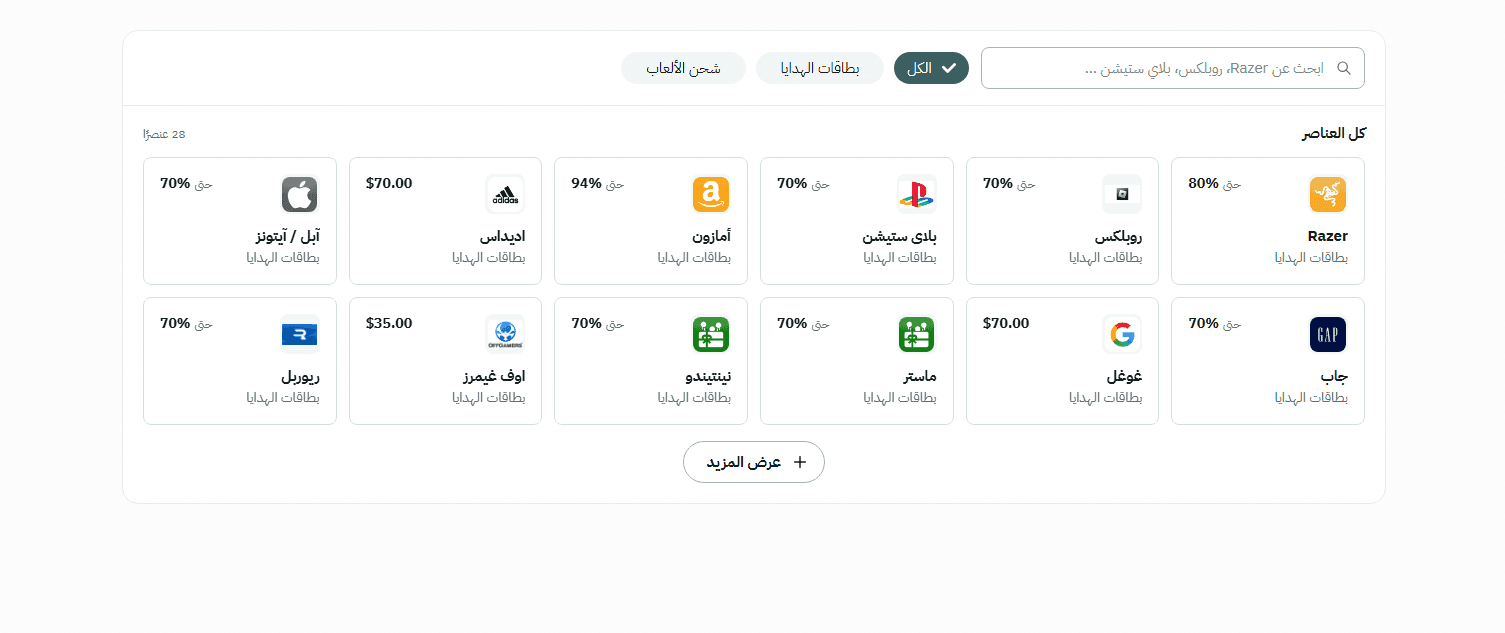The image size is (1505, 633).
Task: Click the عرض المزيد button
Action: pos(754,462)
